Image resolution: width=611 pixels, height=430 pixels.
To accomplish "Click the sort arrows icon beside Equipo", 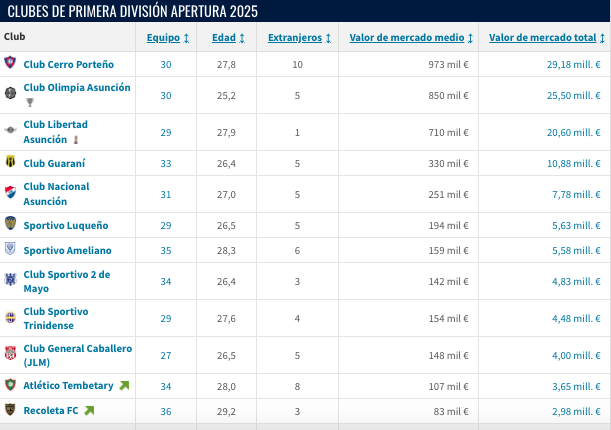I will tap(186, 38).
